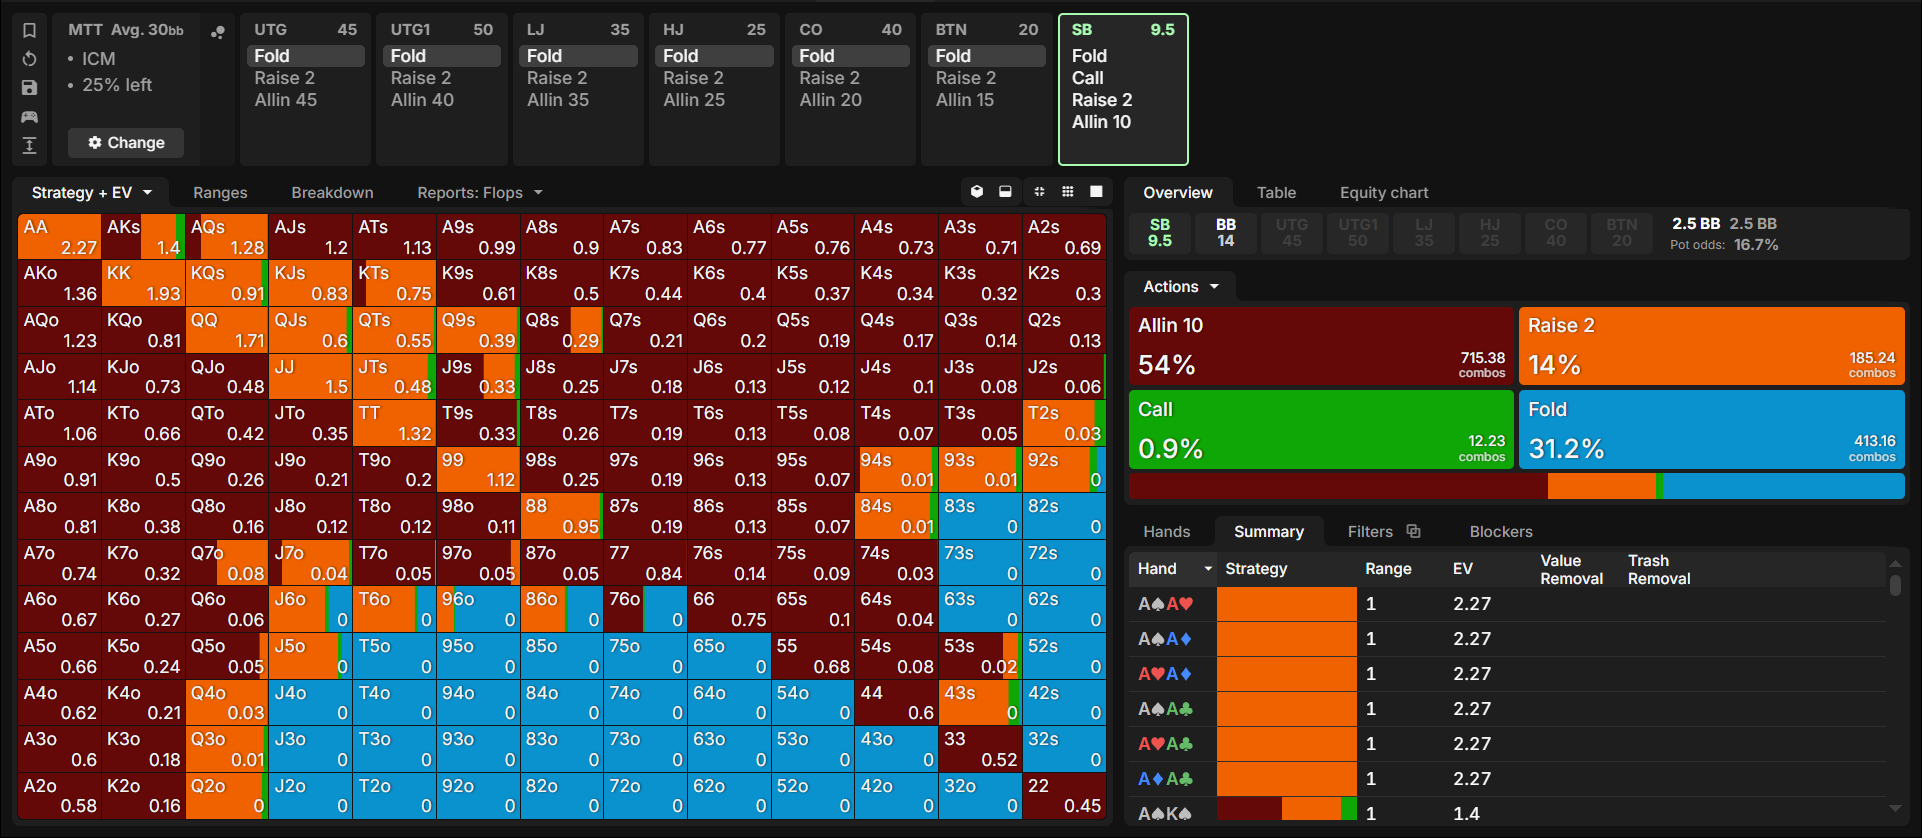Switch matrix to grid layout view
Screen dimensions: 1922x838
[x=1068, y=192]
